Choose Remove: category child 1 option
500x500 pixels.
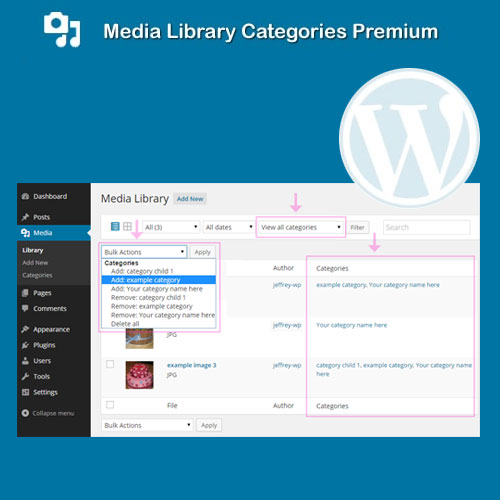coord(159,297)
